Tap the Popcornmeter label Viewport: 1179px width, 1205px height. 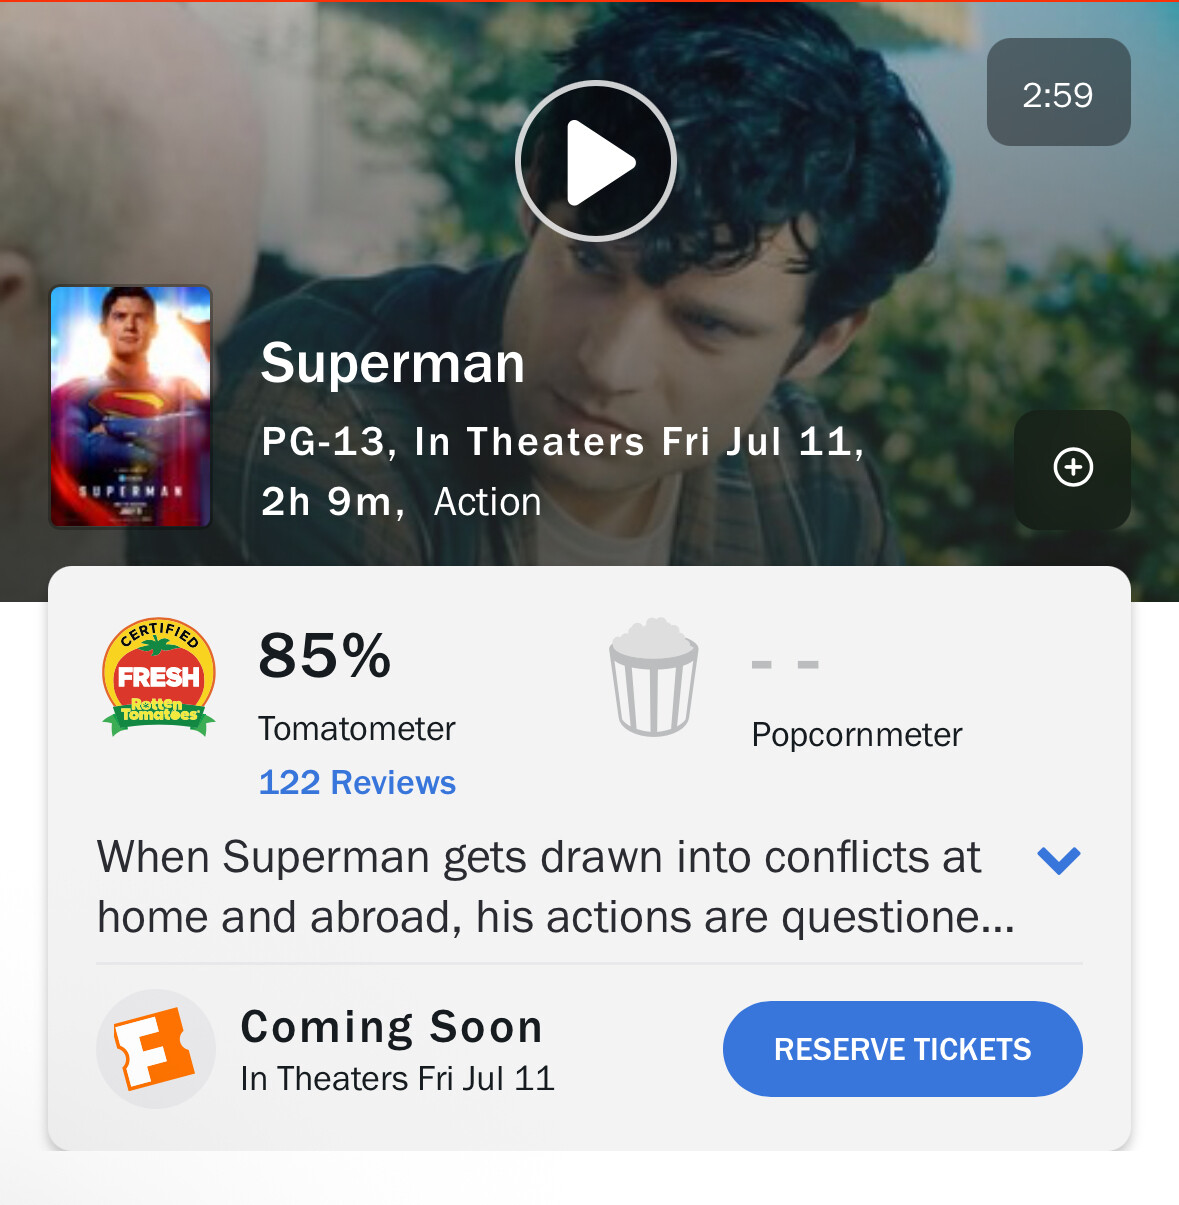click(x=857, y=735)
